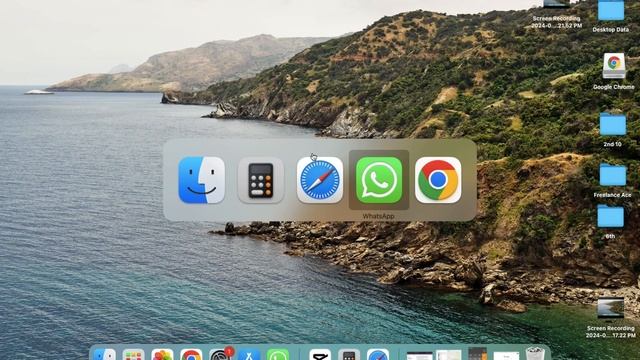Select Safari in the app switcher
640x360 pixels.
320,180
